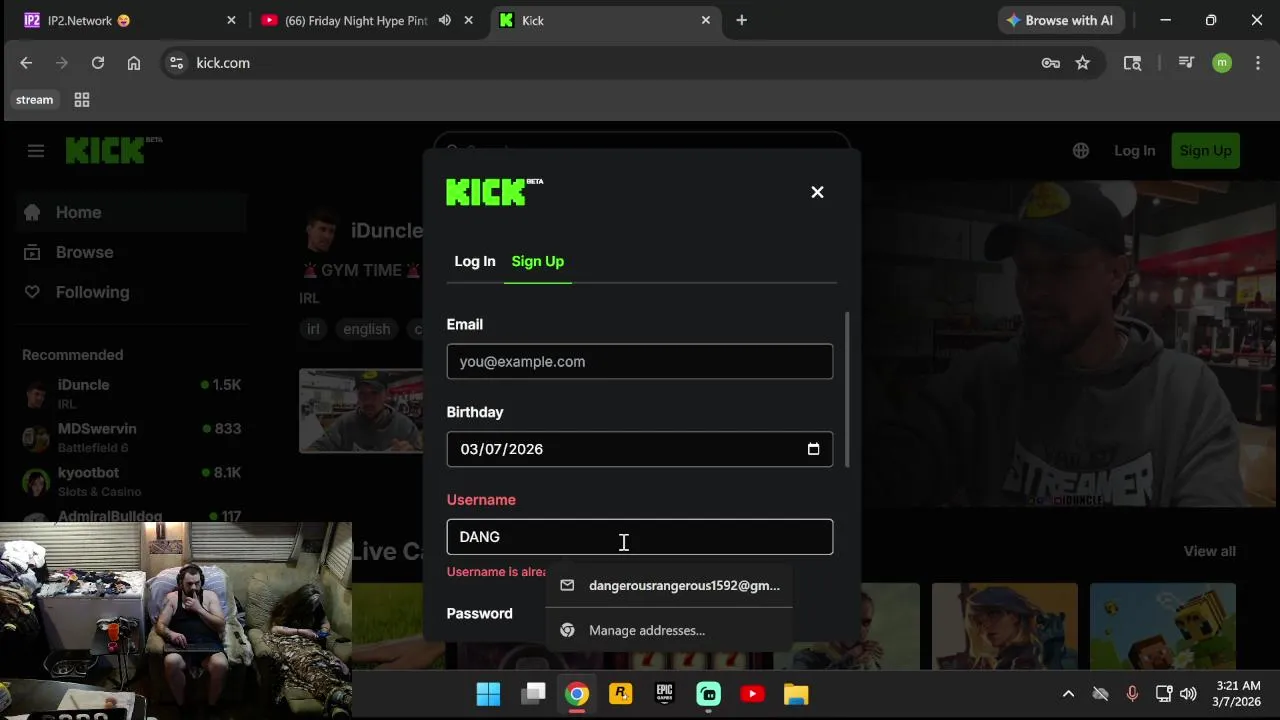Open password manager key icon
The width and height of the screenshot is (1280, 720).
(x=1050, y=63)
